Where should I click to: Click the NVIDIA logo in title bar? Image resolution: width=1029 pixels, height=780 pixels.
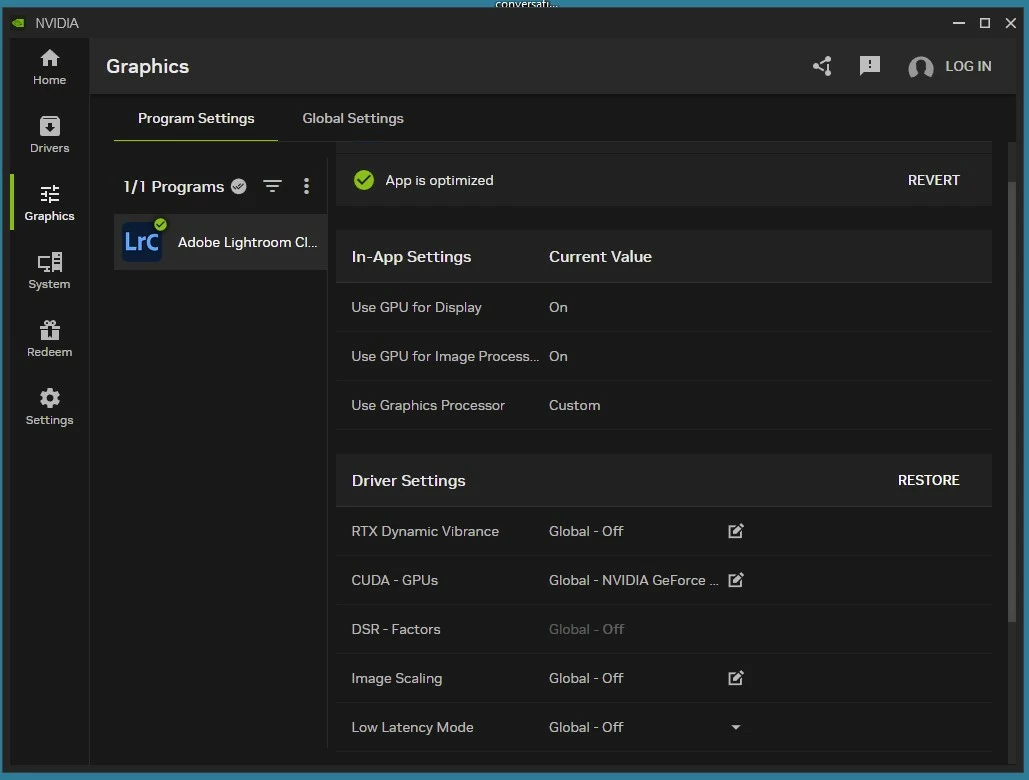tap(18, 23)
